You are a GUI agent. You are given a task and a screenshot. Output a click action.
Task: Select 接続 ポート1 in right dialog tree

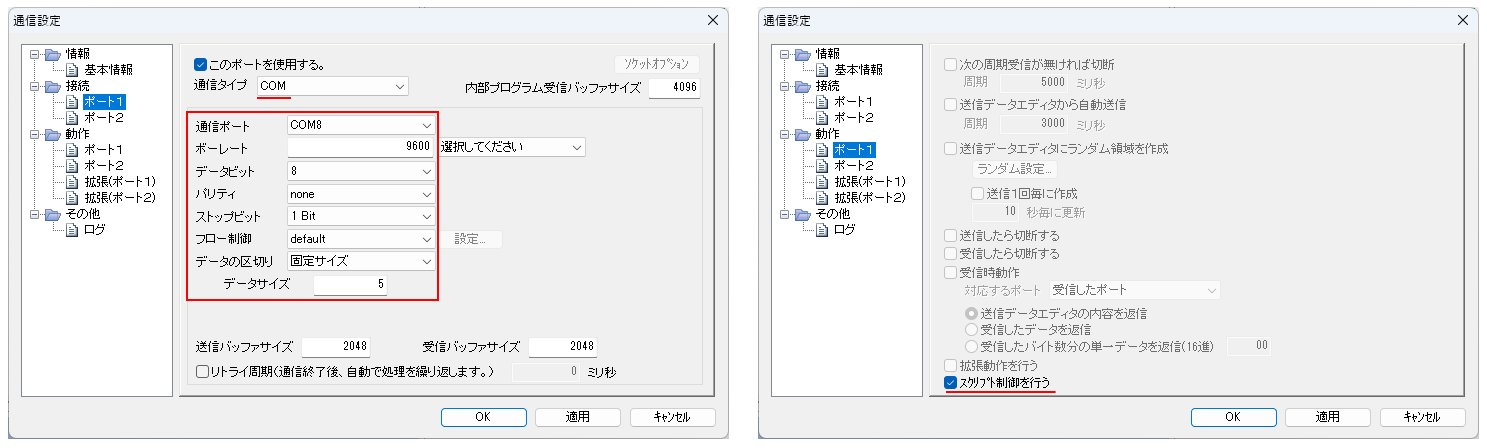click(854, 102)
